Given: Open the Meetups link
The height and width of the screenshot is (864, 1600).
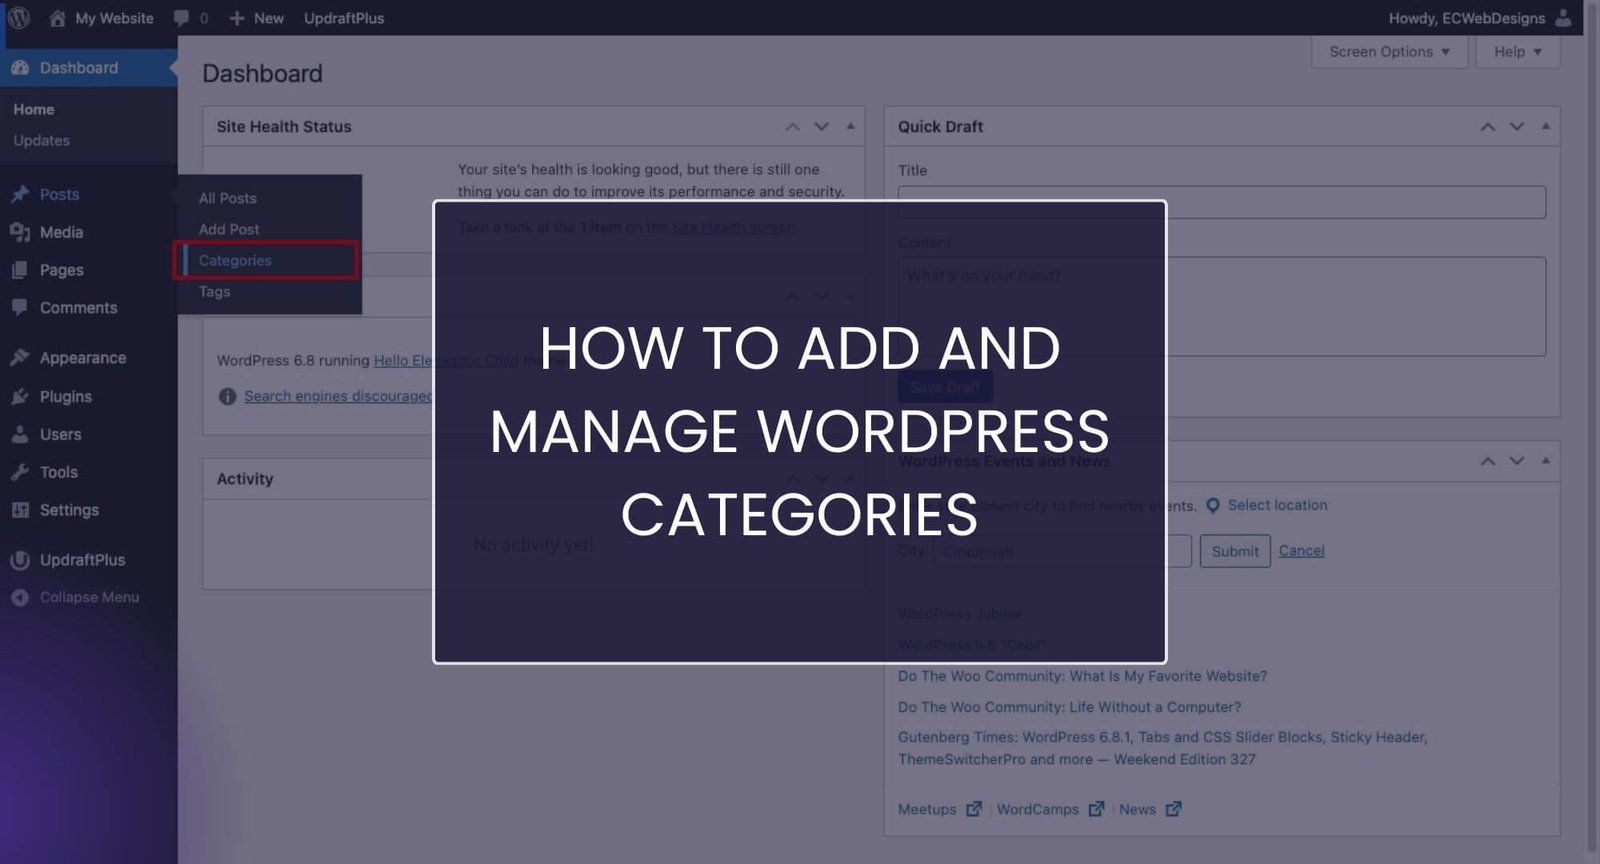Looking at the screenshot, I should [927, 809].
